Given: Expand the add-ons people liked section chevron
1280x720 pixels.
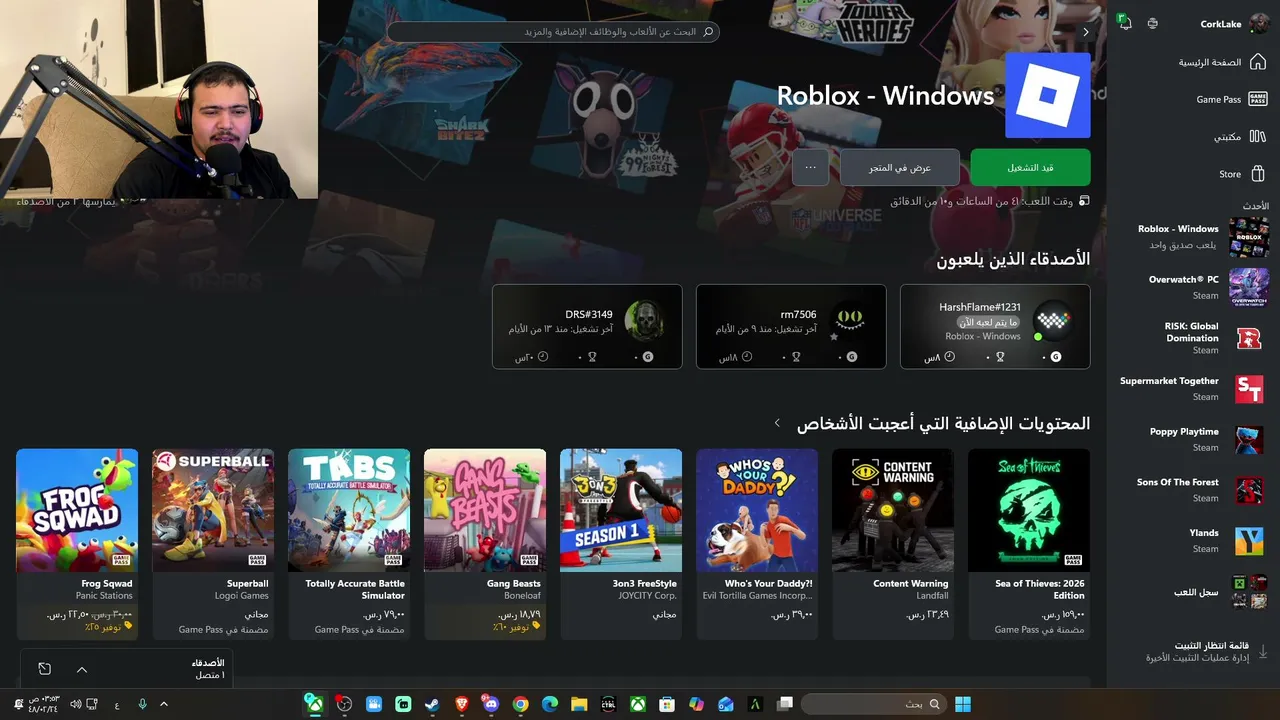Looking at the screenshot, I should point(777,423).
